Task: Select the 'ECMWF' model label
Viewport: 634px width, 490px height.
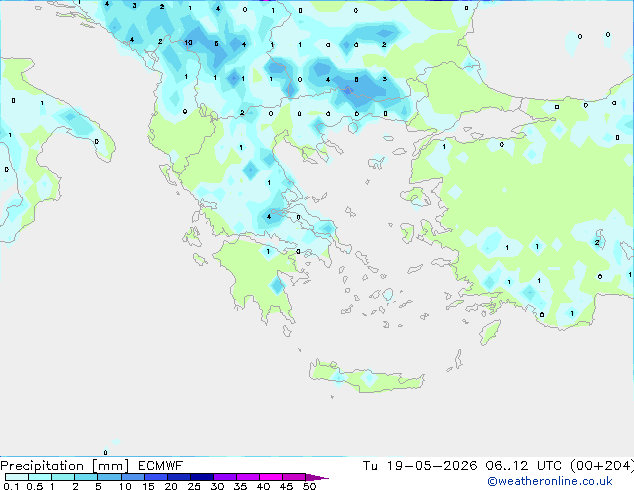Action: (x=161, y=466)
